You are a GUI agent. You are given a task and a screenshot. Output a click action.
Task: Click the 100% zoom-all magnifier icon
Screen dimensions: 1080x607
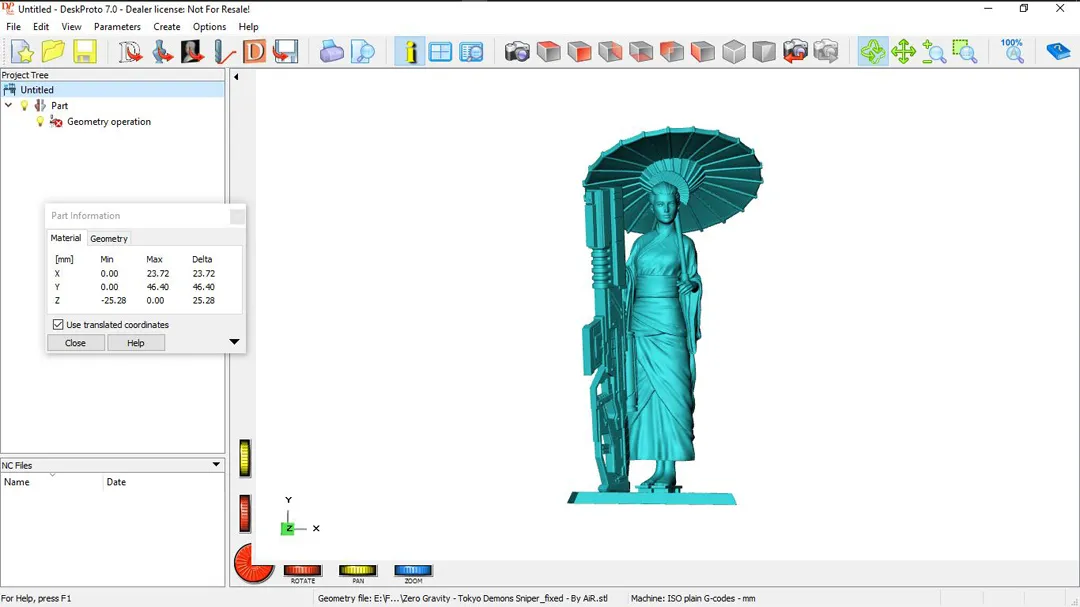point(1012,52)
